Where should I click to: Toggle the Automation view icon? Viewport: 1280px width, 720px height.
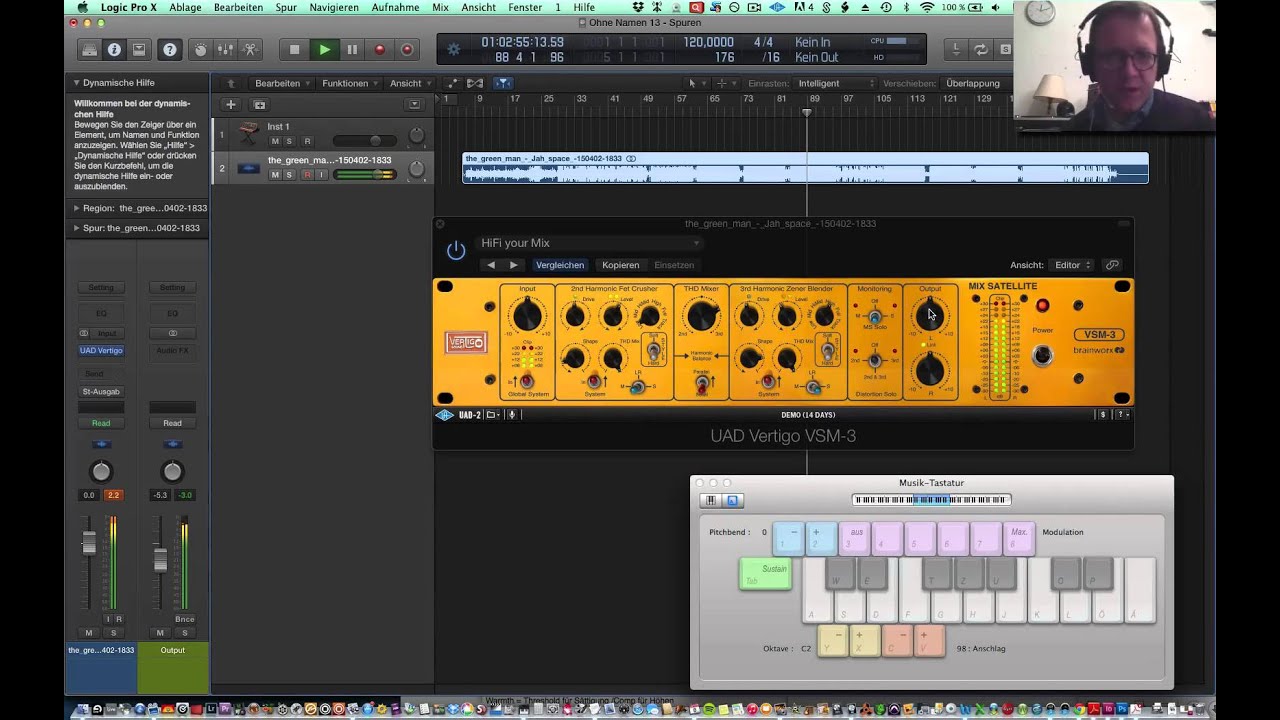(x=452, y=83)
